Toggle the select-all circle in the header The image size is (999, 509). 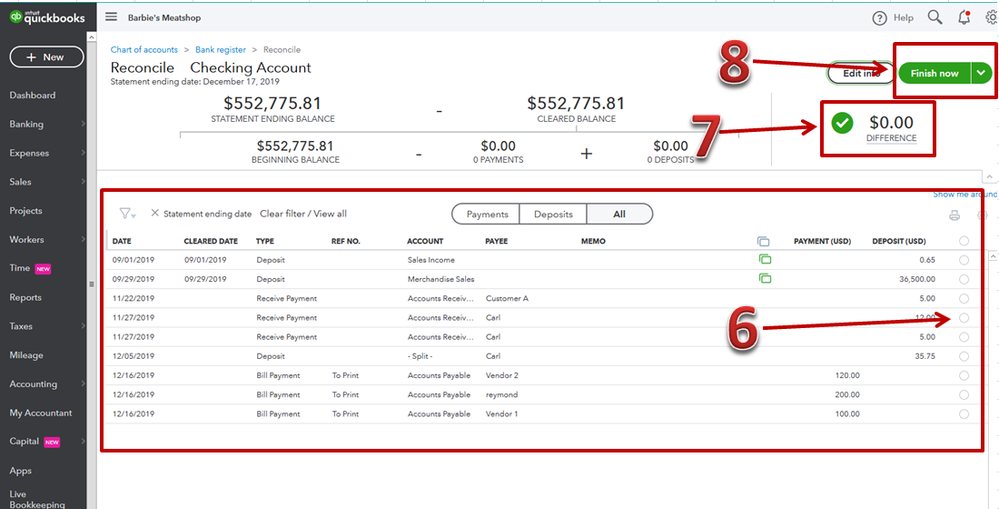pos(964,241)
